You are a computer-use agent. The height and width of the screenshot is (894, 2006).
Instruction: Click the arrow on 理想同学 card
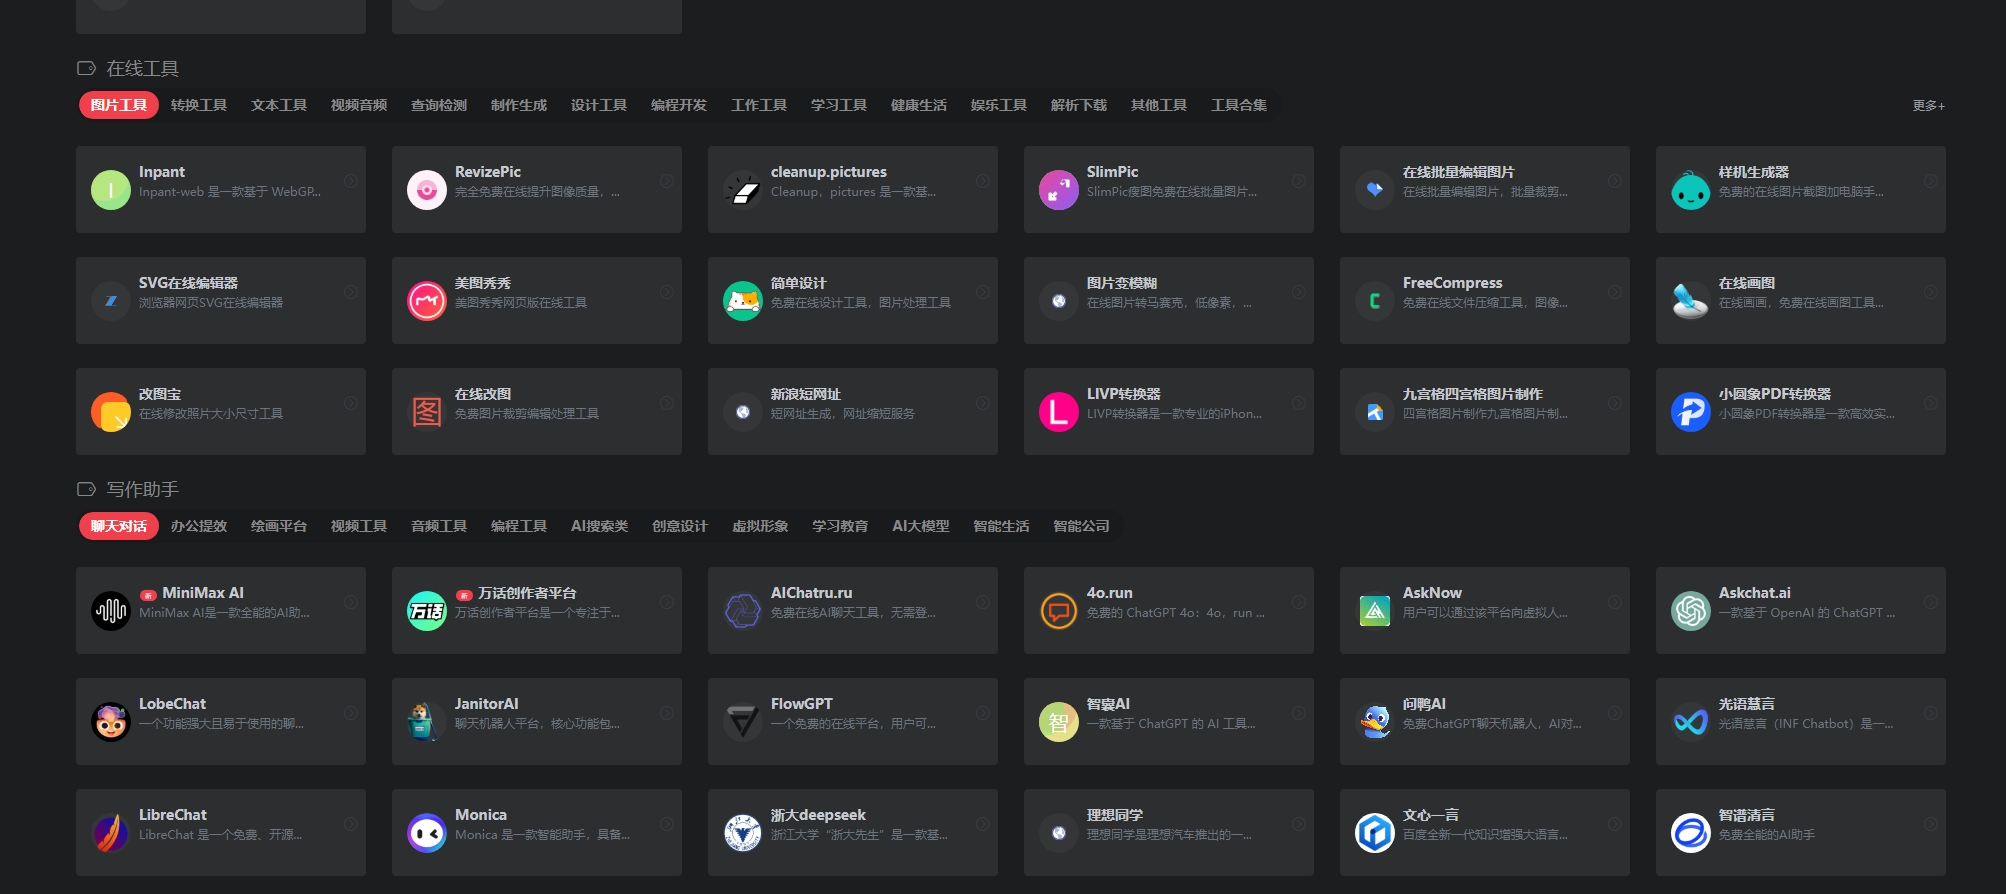coord(1299,824)
